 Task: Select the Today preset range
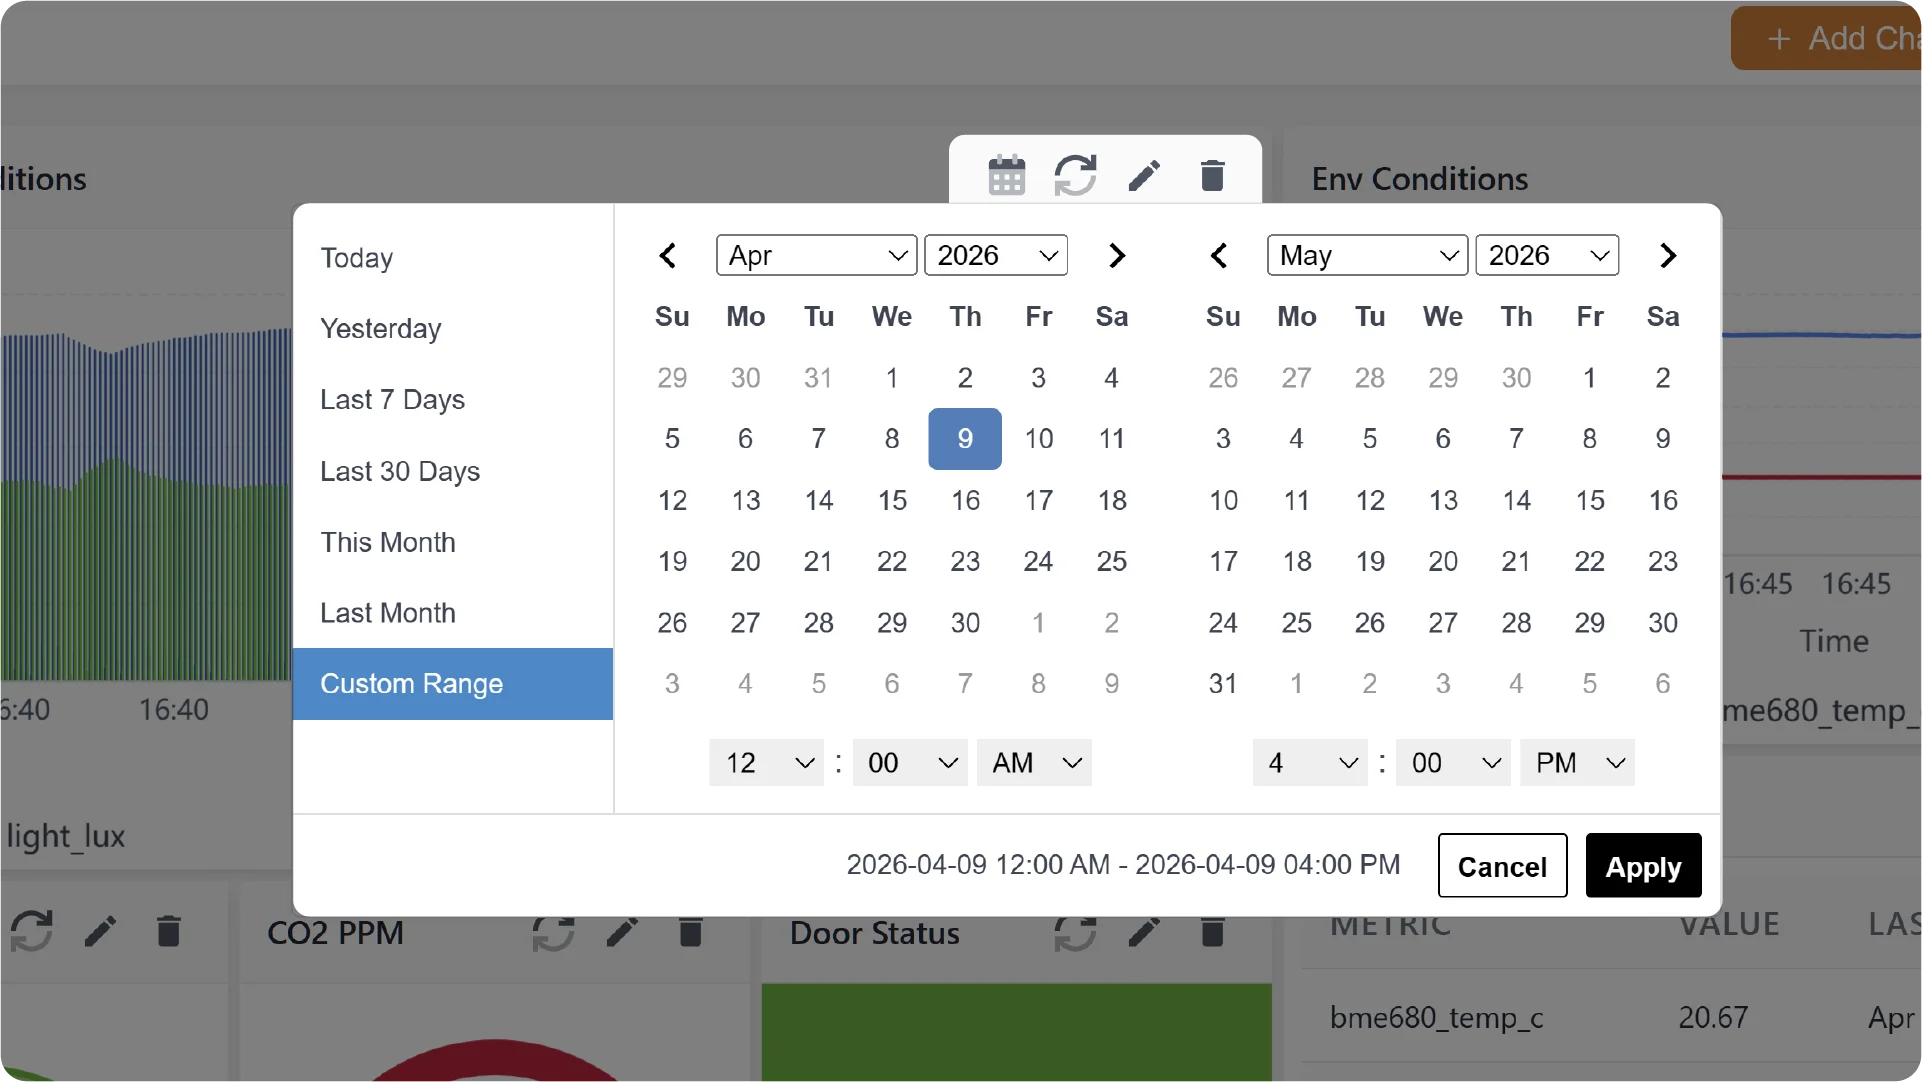[453, 258]
